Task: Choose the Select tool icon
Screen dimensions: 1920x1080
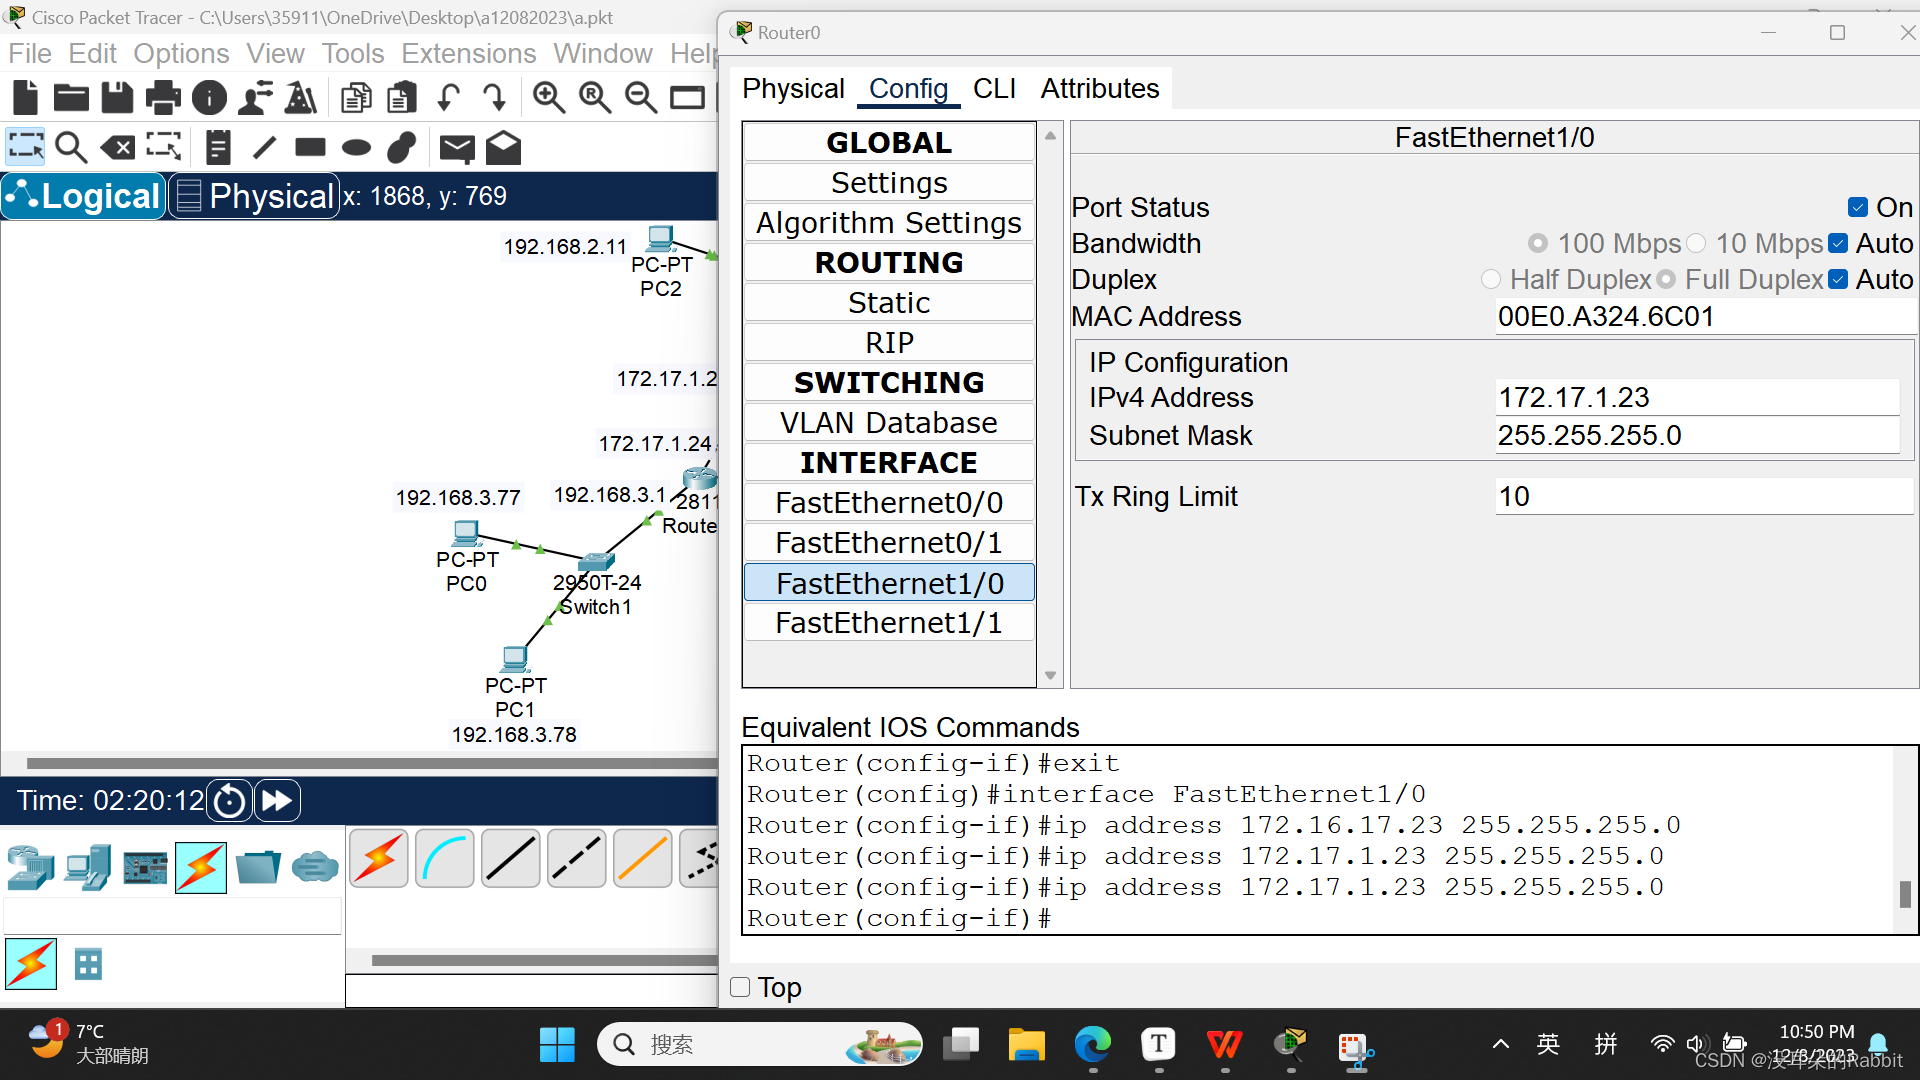Action: [x=25, y=147]
